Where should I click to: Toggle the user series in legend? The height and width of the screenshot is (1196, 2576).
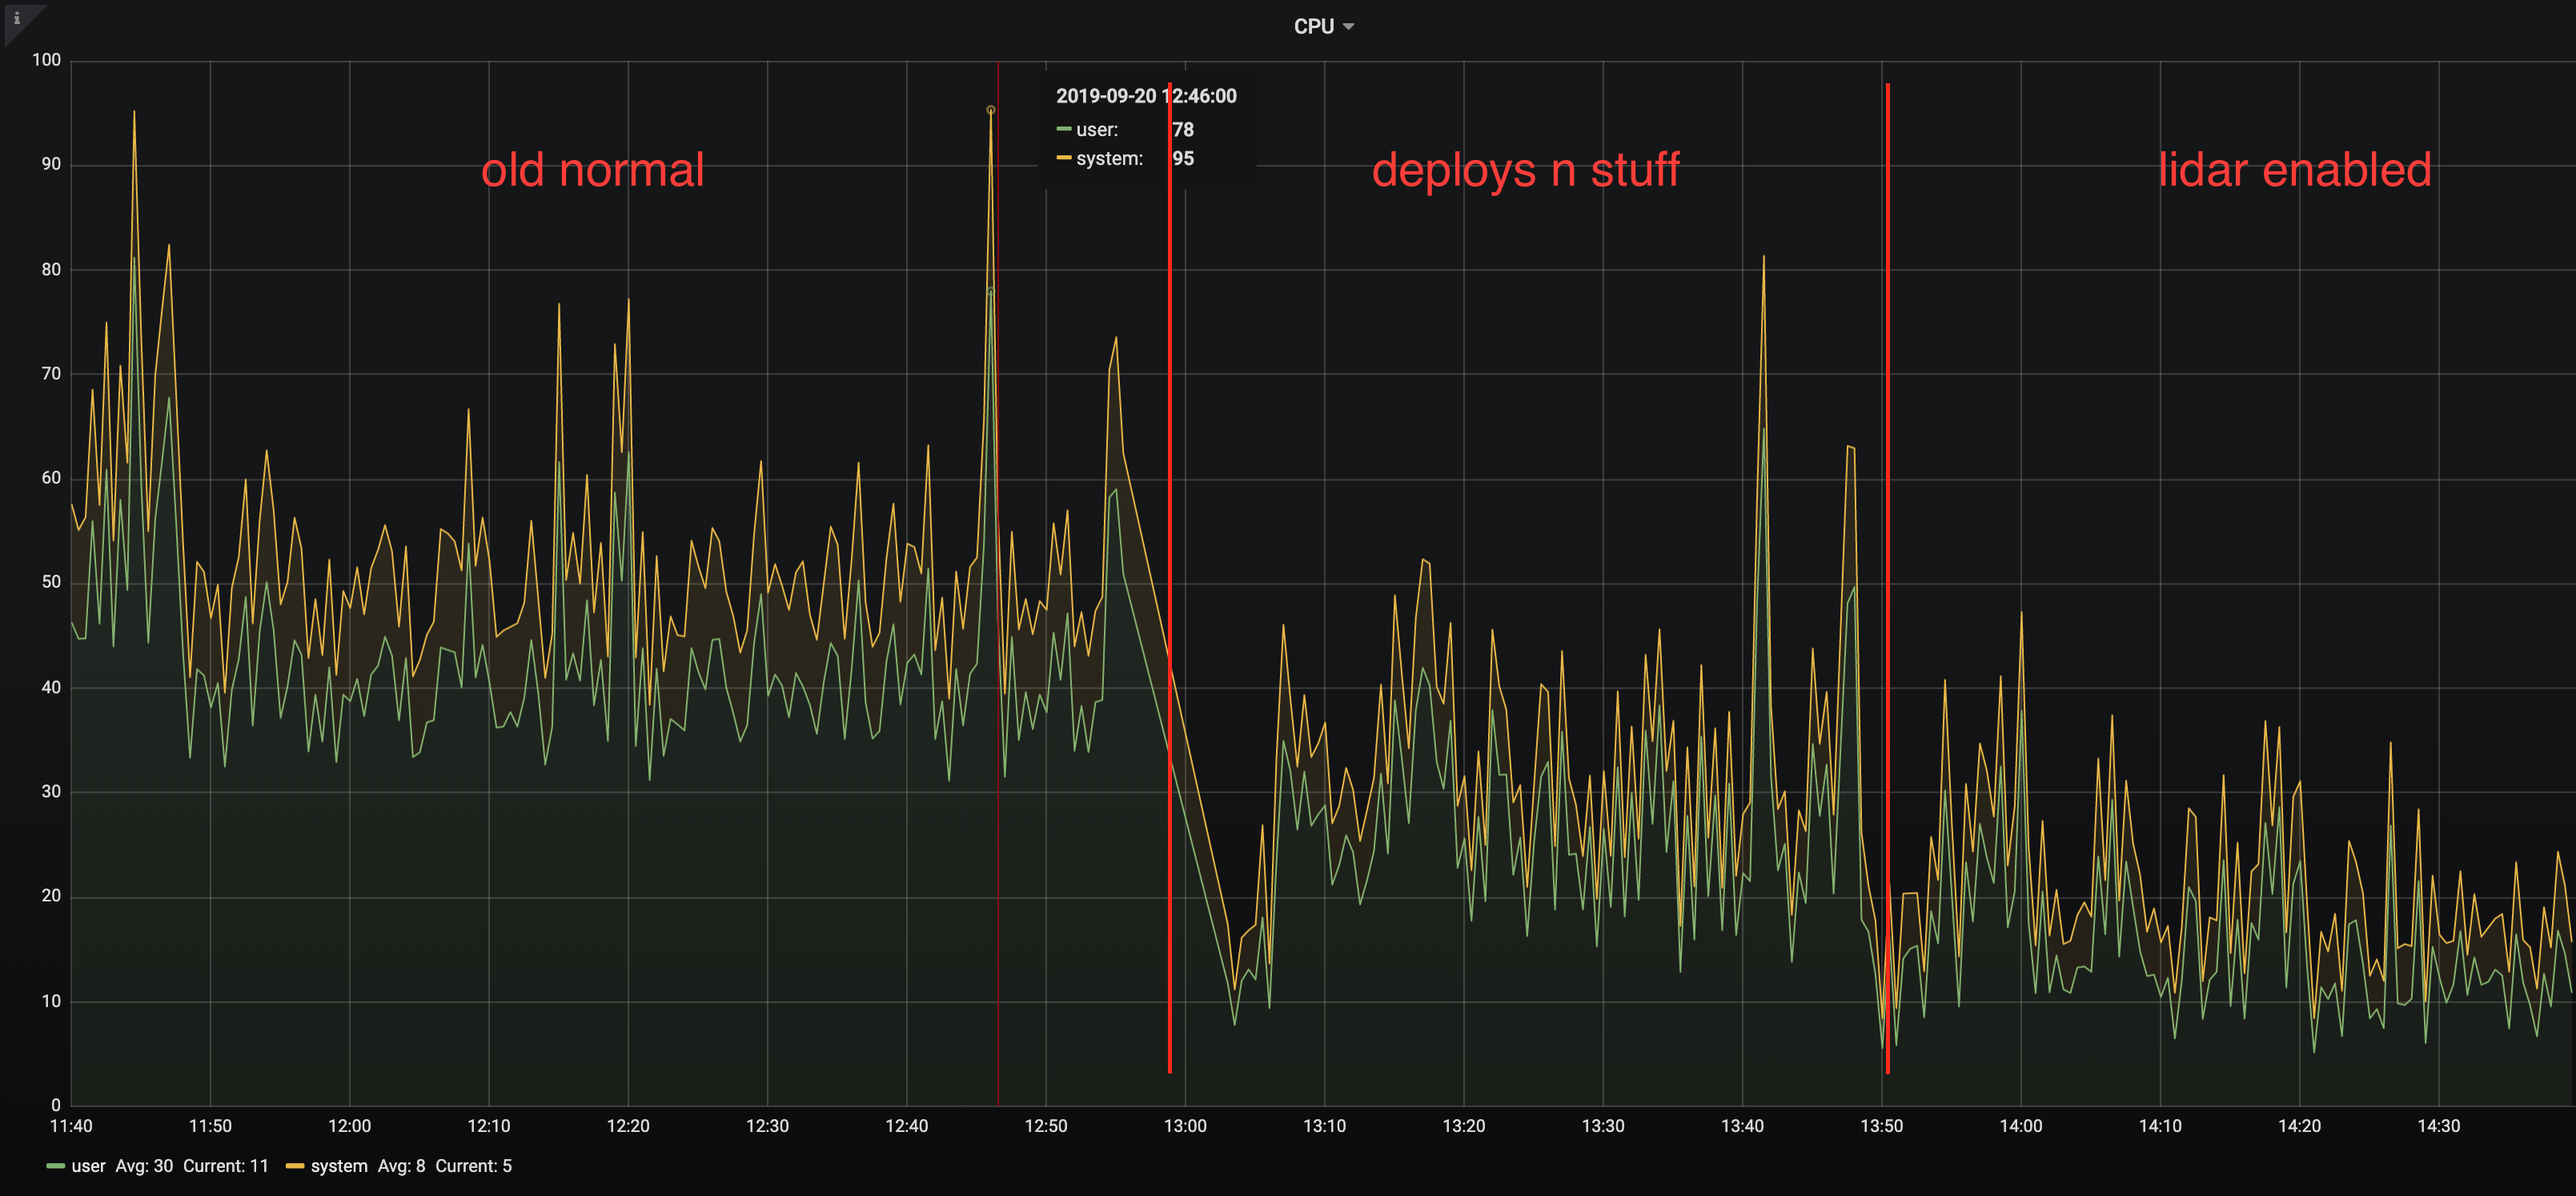point(88,1166)
